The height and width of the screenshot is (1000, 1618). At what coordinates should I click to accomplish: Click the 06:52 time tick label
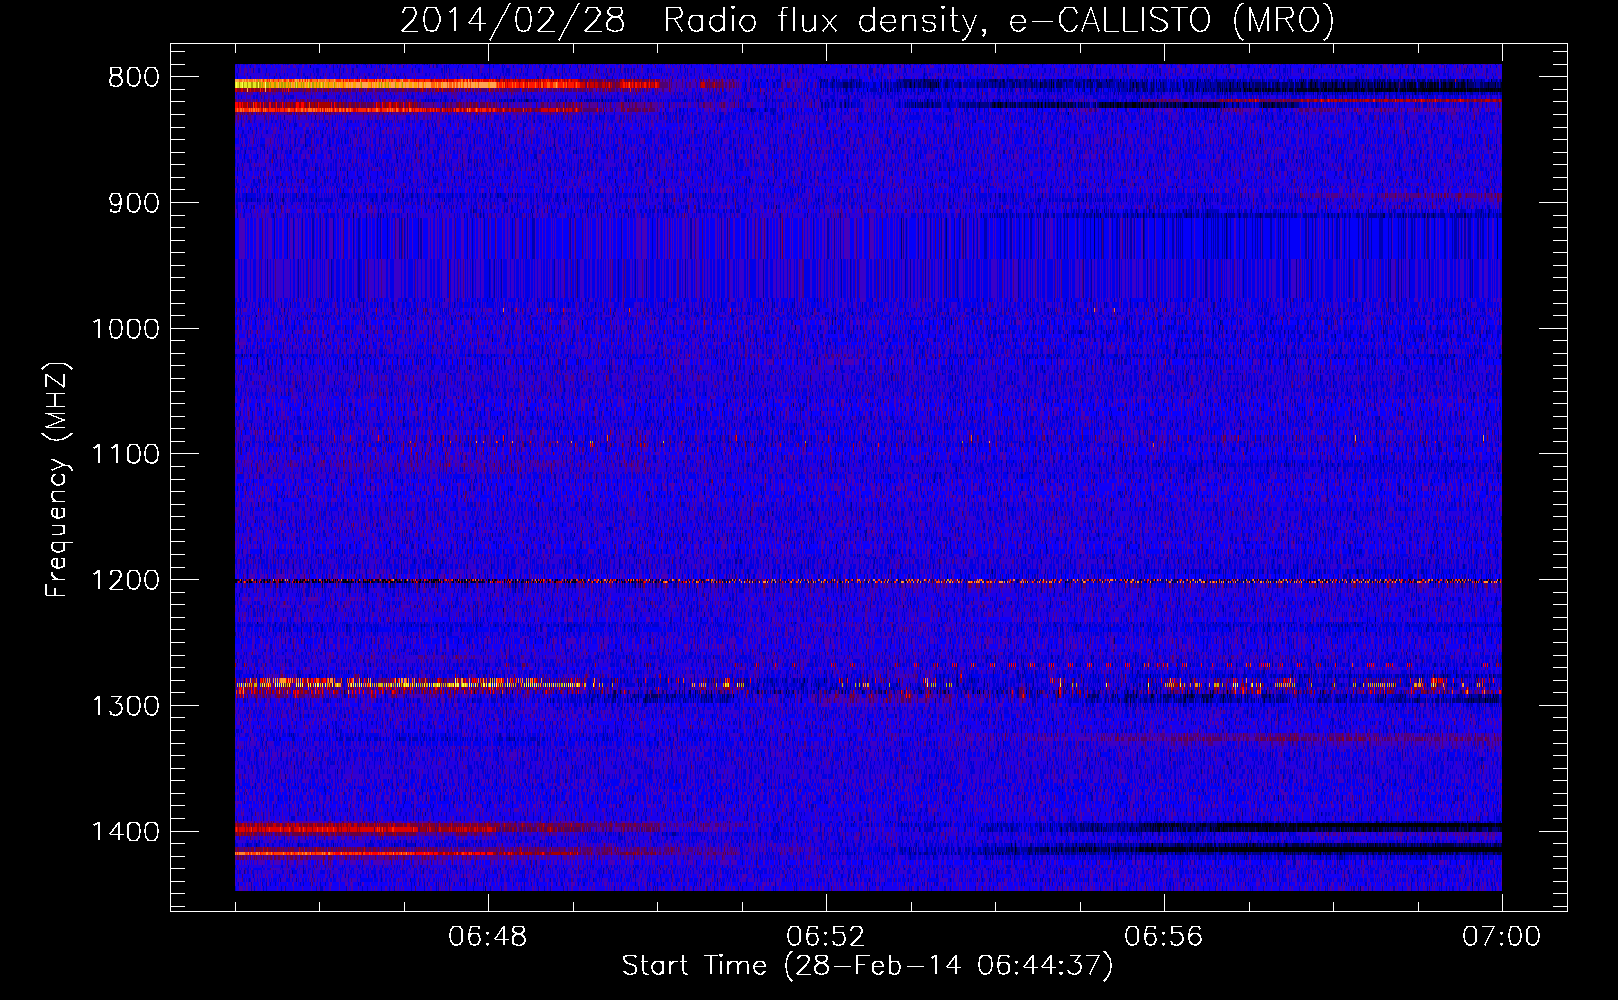point(826,937)
